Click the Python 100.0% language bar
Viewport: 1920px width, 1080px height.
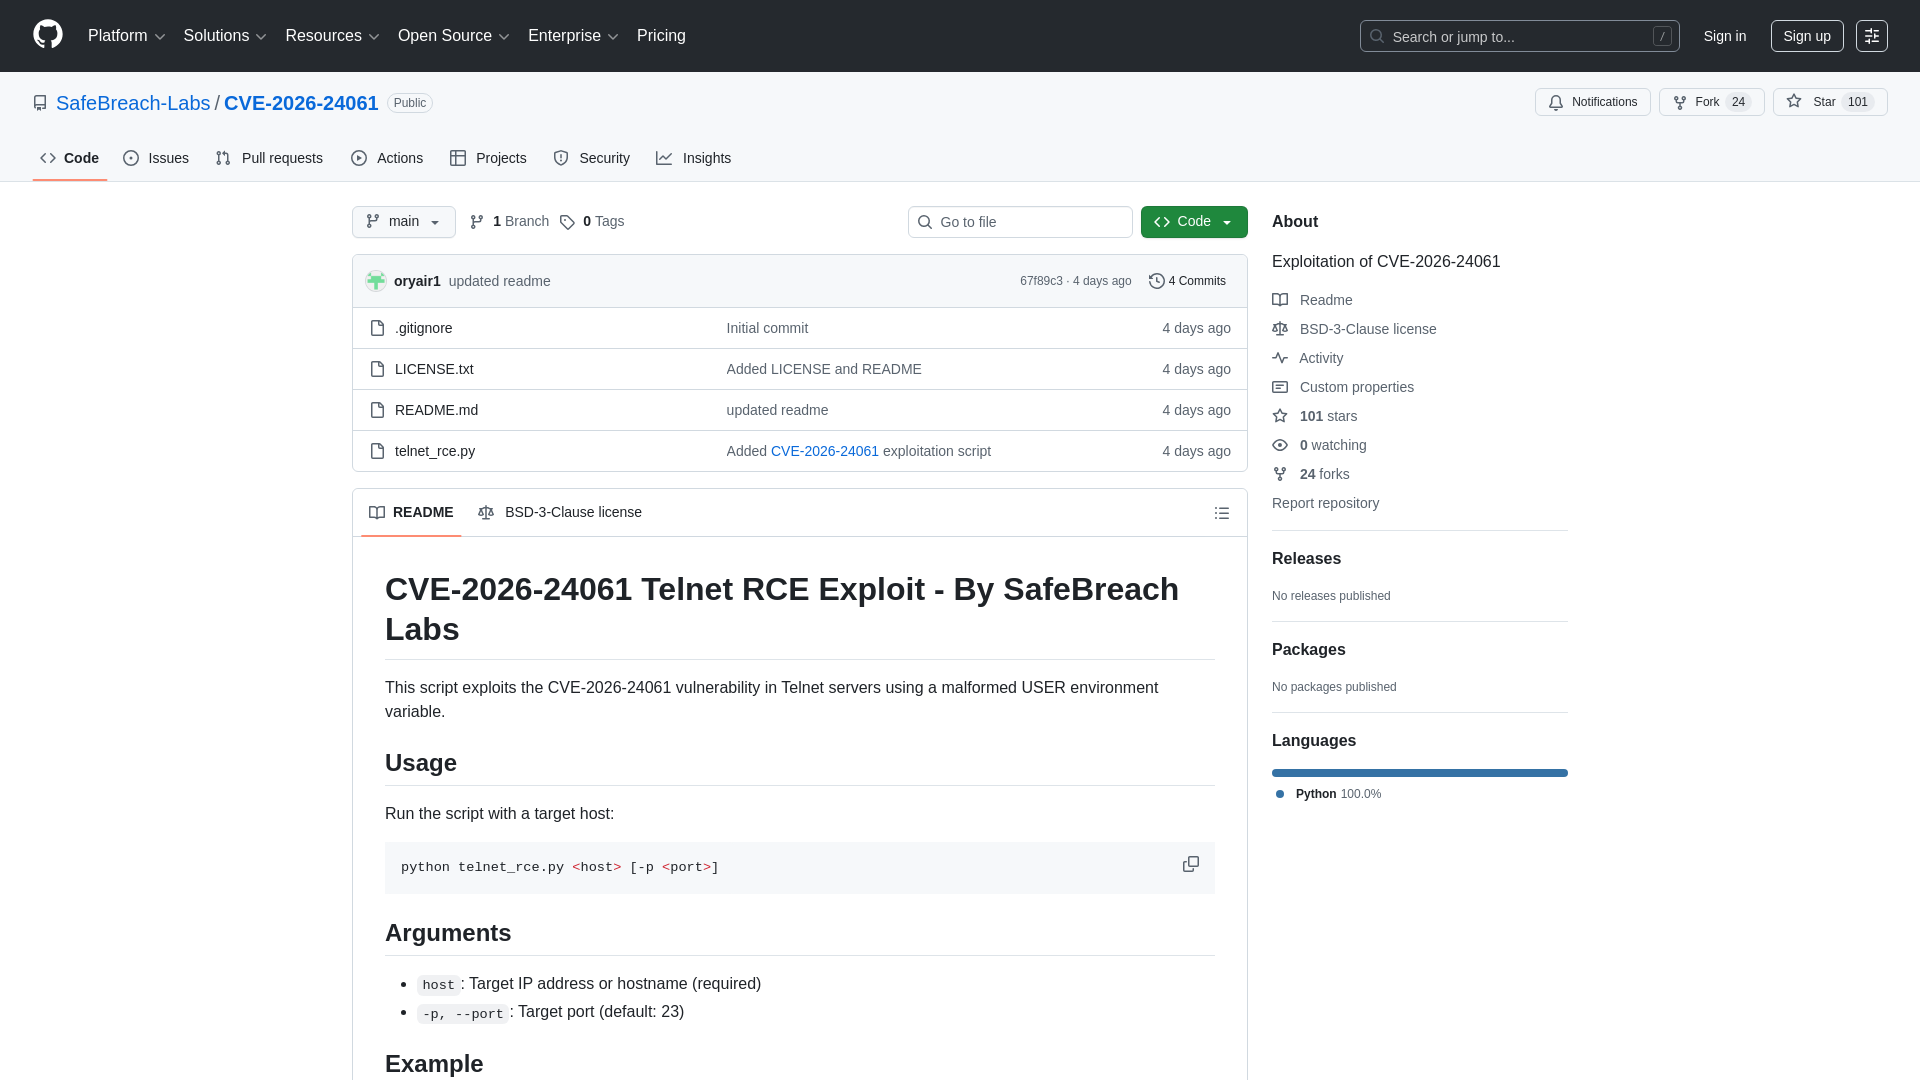(x=1419, y=772)
